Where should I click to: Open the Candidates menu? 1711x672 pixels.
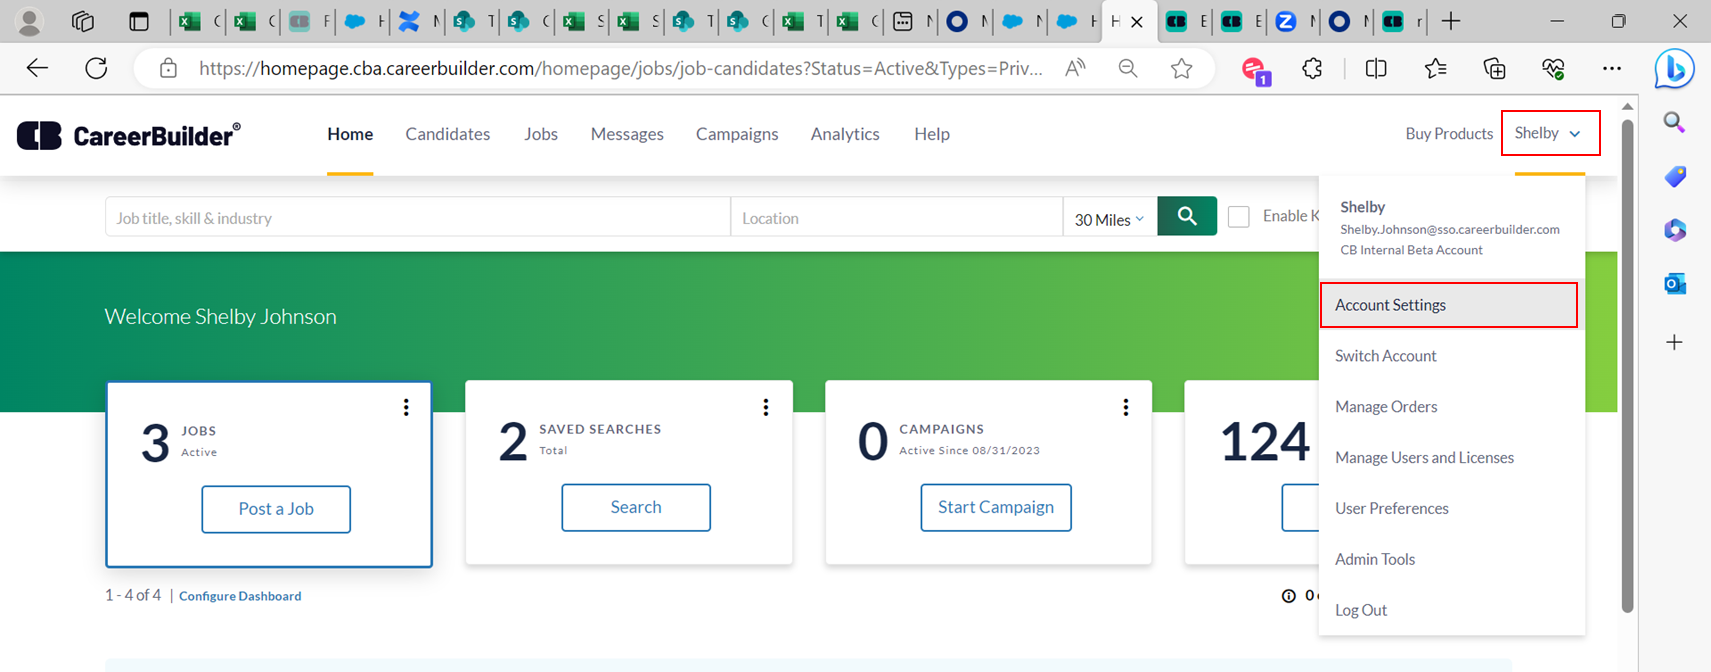coord(447,134)
